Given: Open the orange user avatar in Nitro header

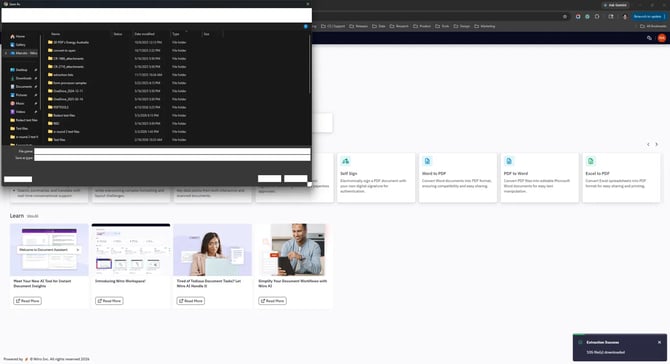Looking at the screenshot, I should coord(661,38).
